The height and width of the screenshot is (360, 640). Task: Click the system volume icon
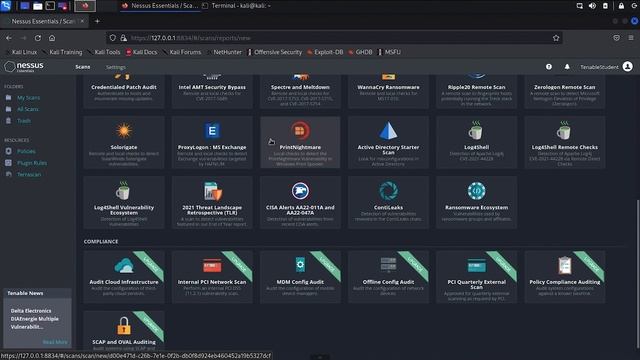pos(592,6)
